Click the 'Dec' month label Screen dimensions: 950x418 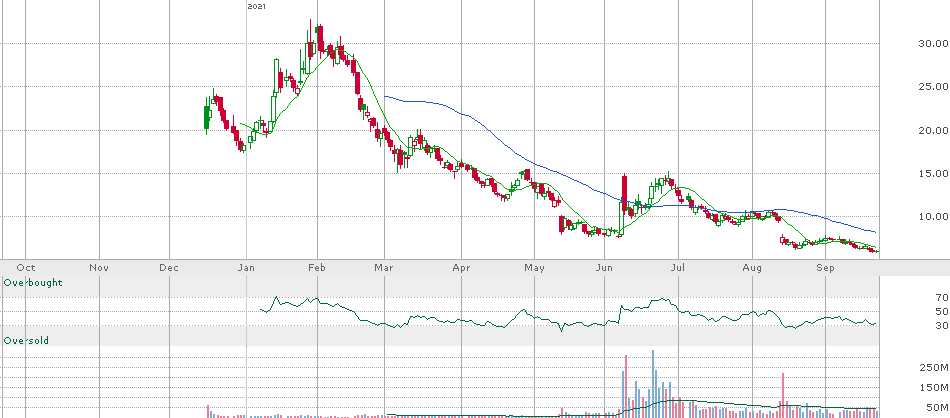point(169,267)
